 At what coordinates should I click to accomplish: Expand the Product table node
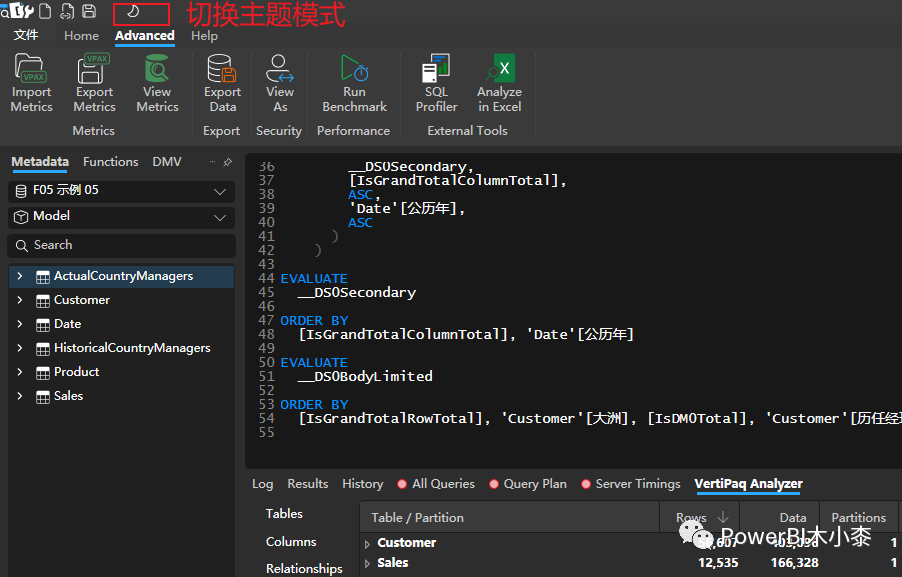click(x=20, y=372)
